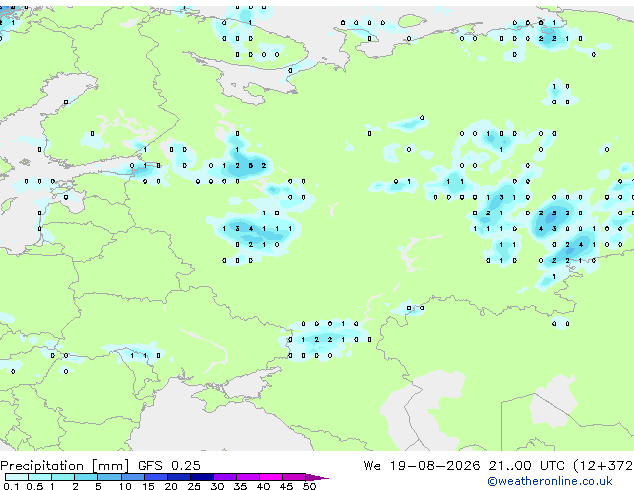Select the 'GFS 0.25' model label

(x=169, y=466)
